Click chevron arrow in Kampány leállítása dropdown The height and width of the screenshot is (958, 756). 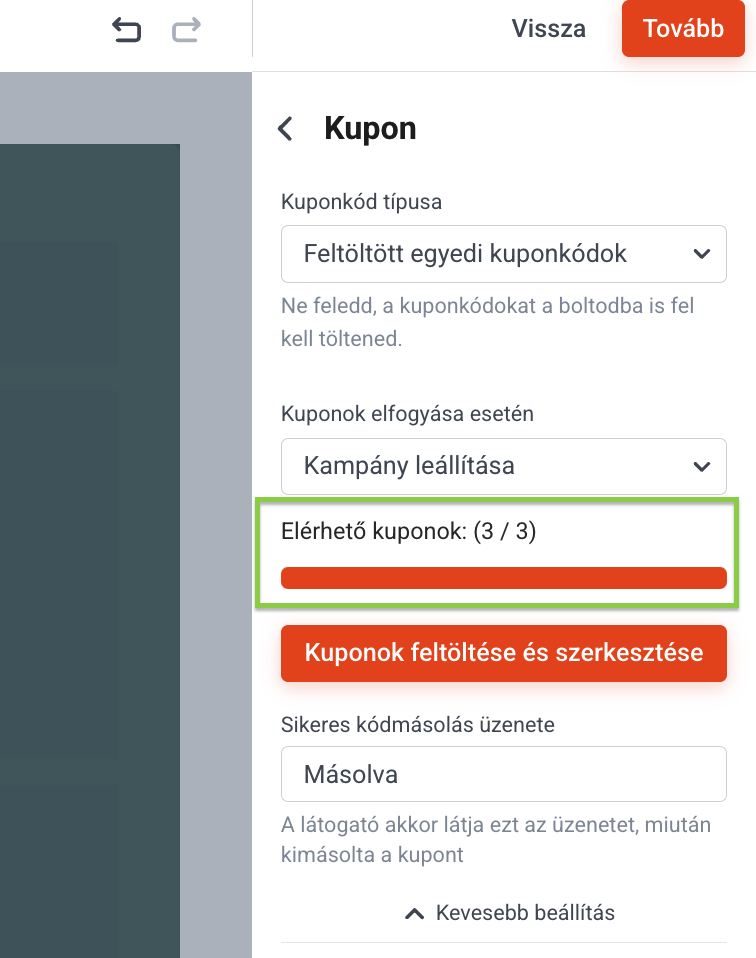coord(702,467)
